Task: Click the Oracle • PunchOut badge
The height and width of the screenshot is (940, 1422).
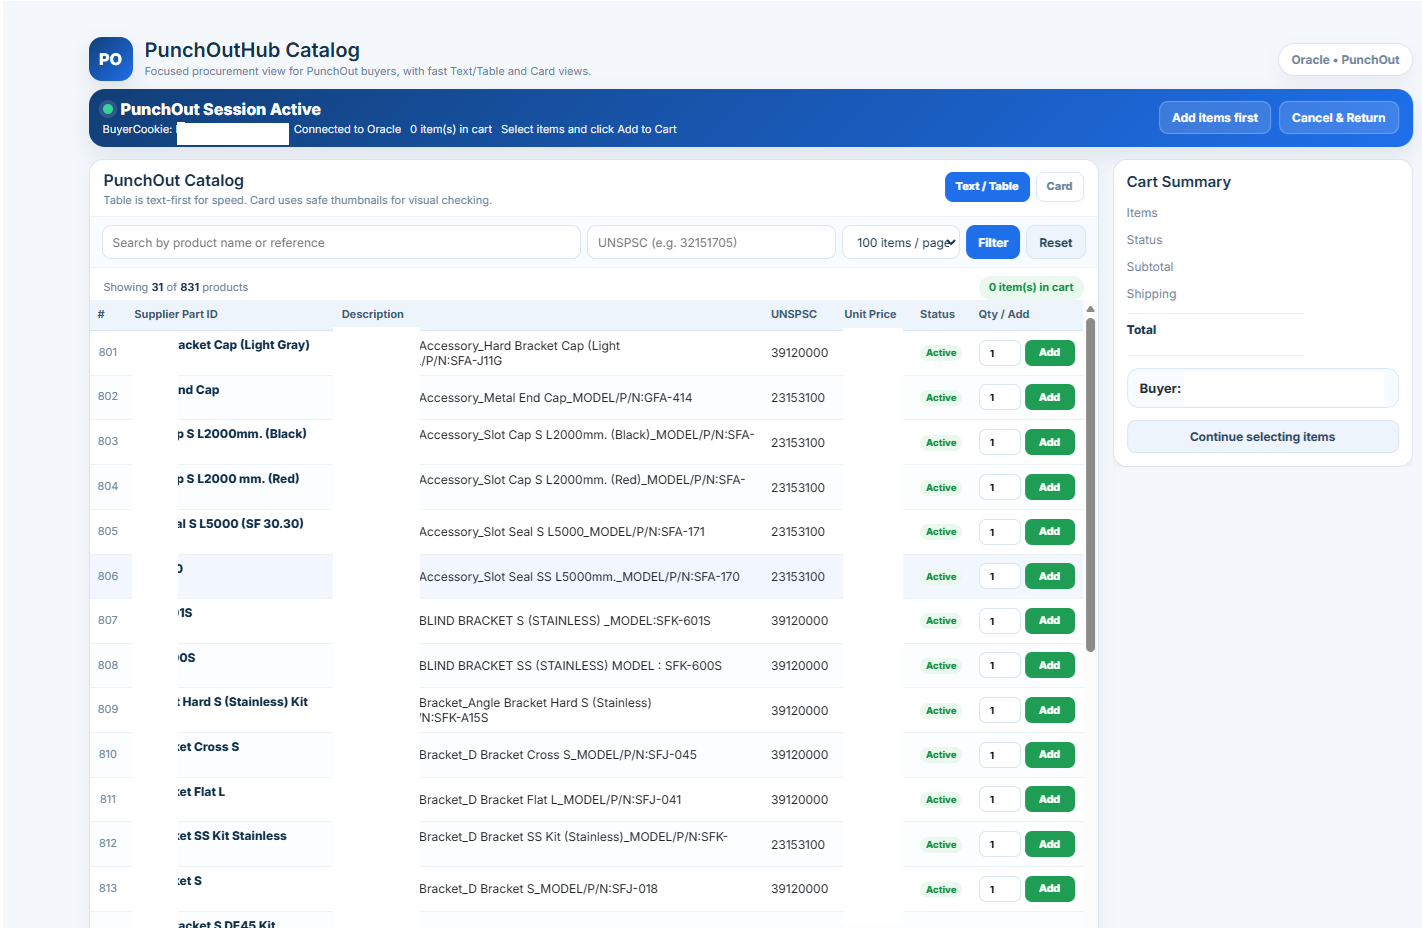Action: click(1345, 60)
